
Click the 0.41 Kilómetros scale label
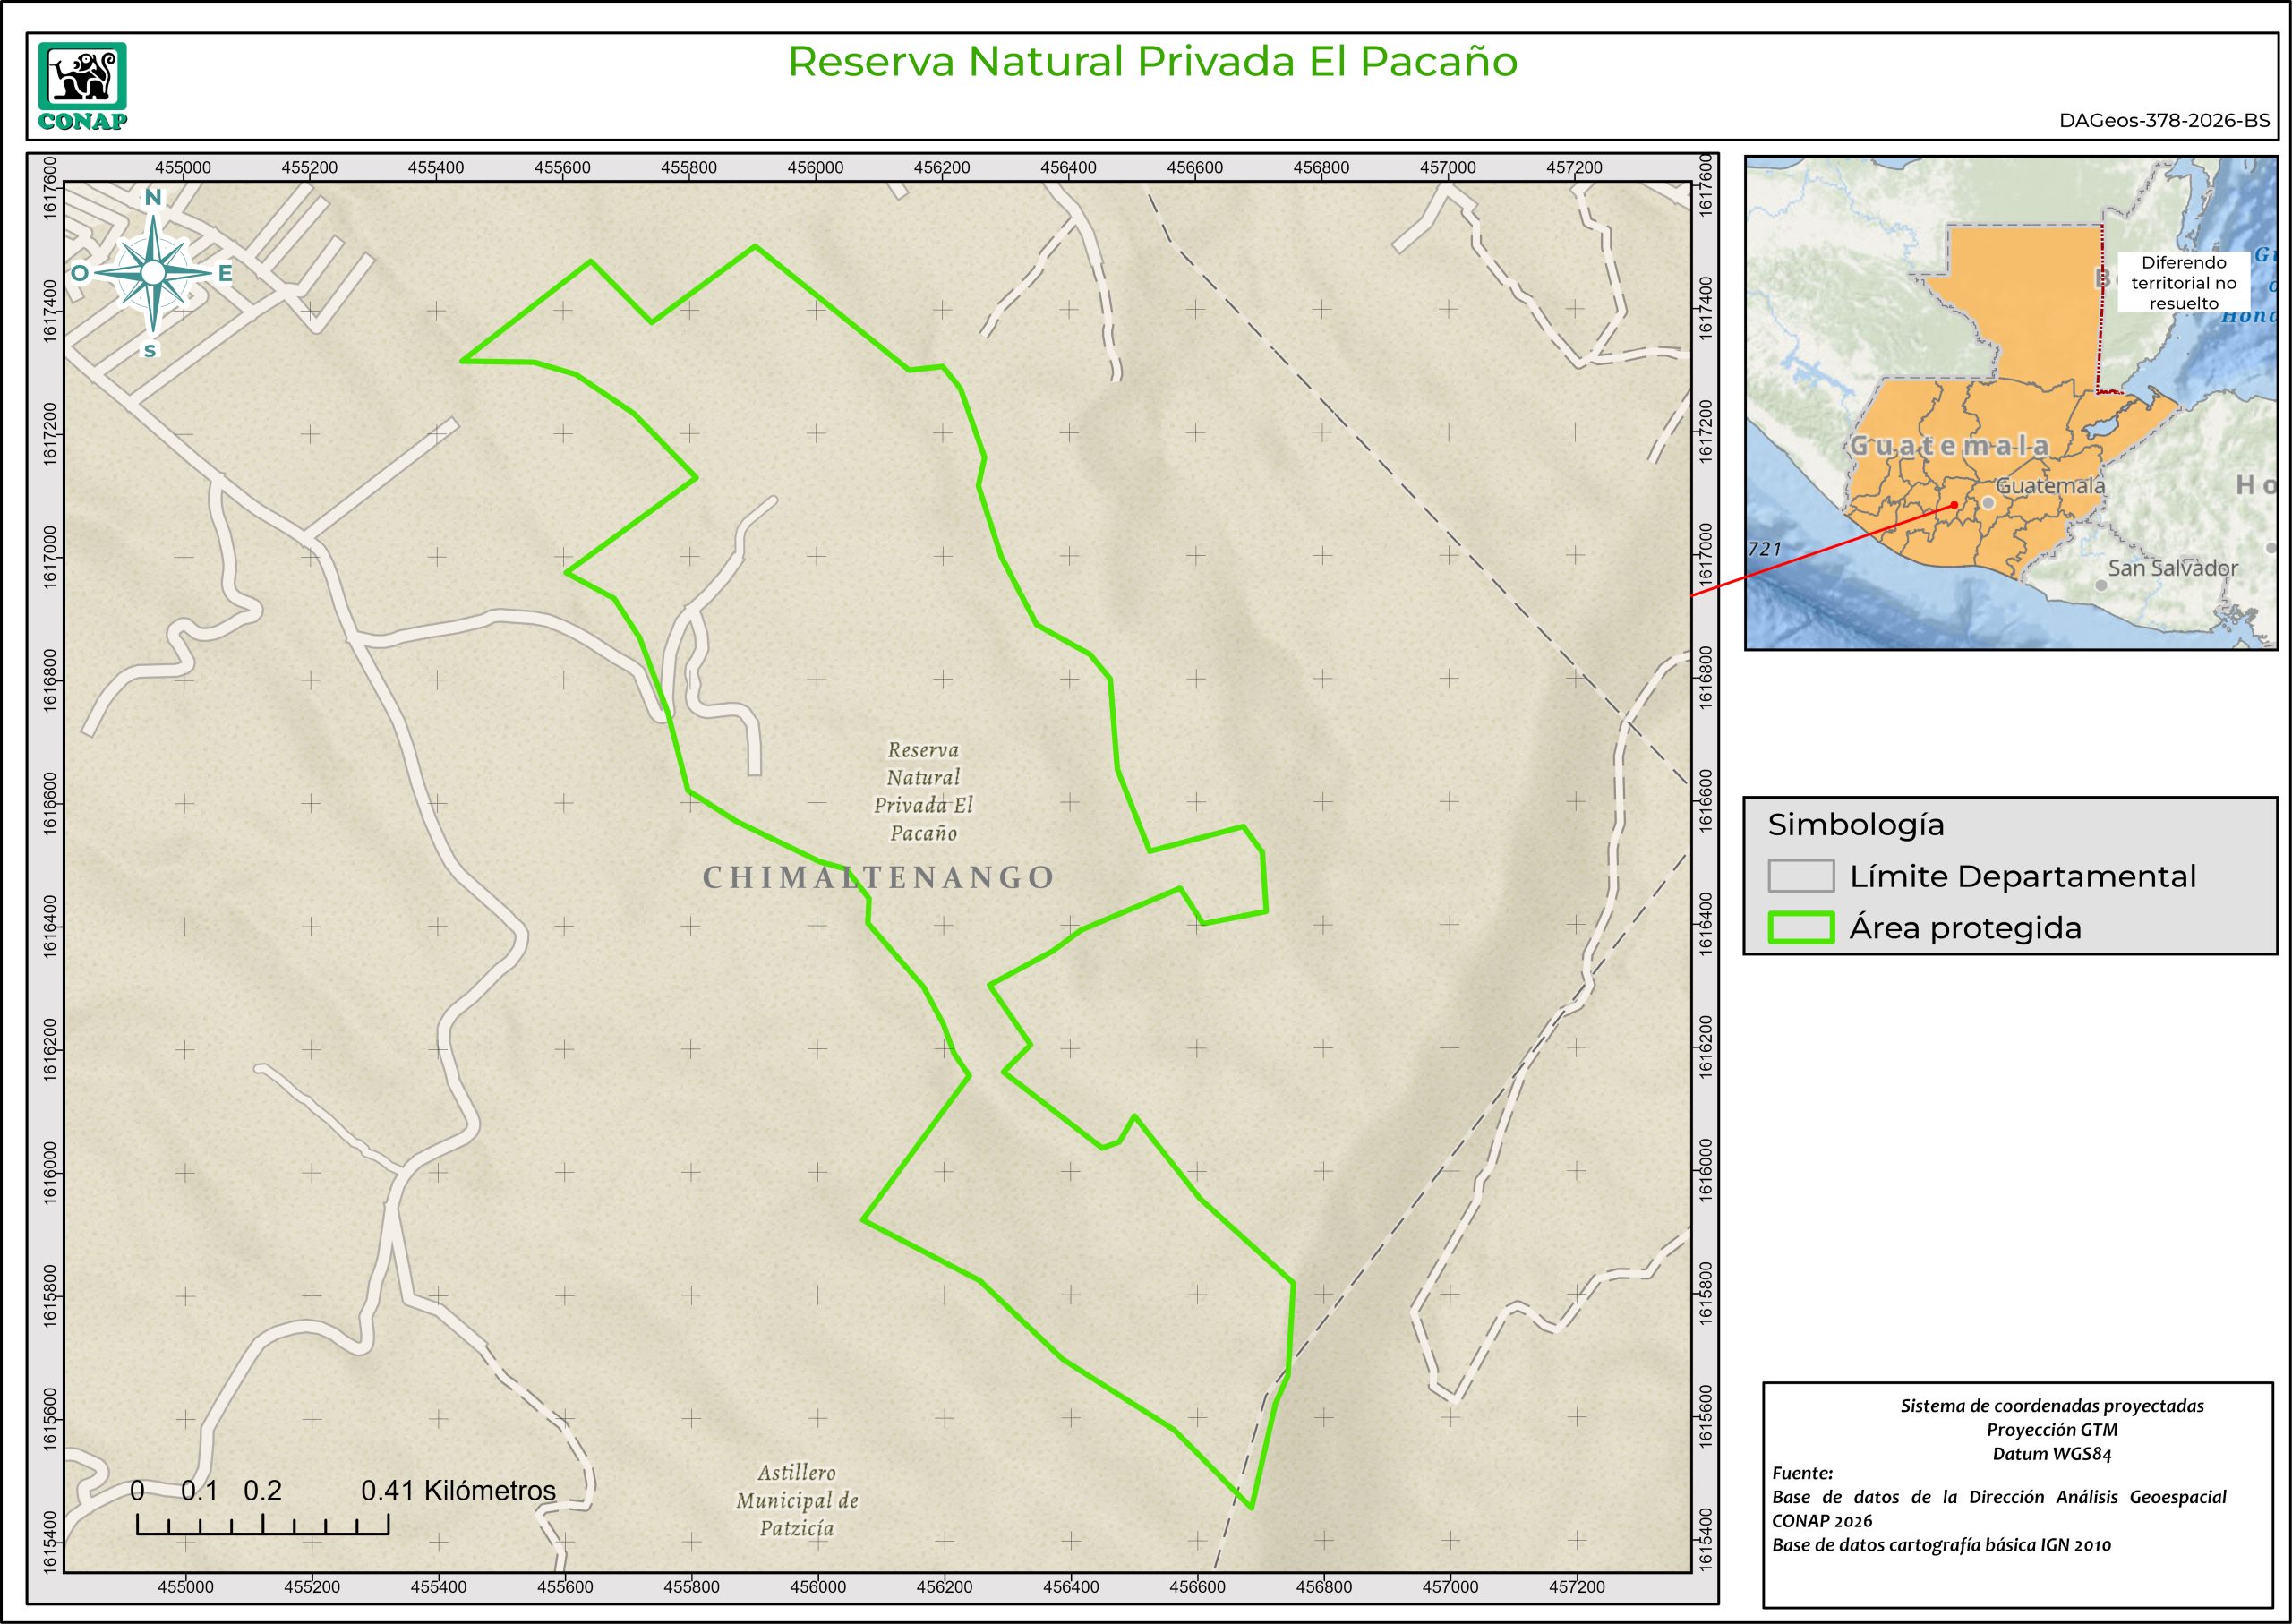click(x=458, y=1491)
